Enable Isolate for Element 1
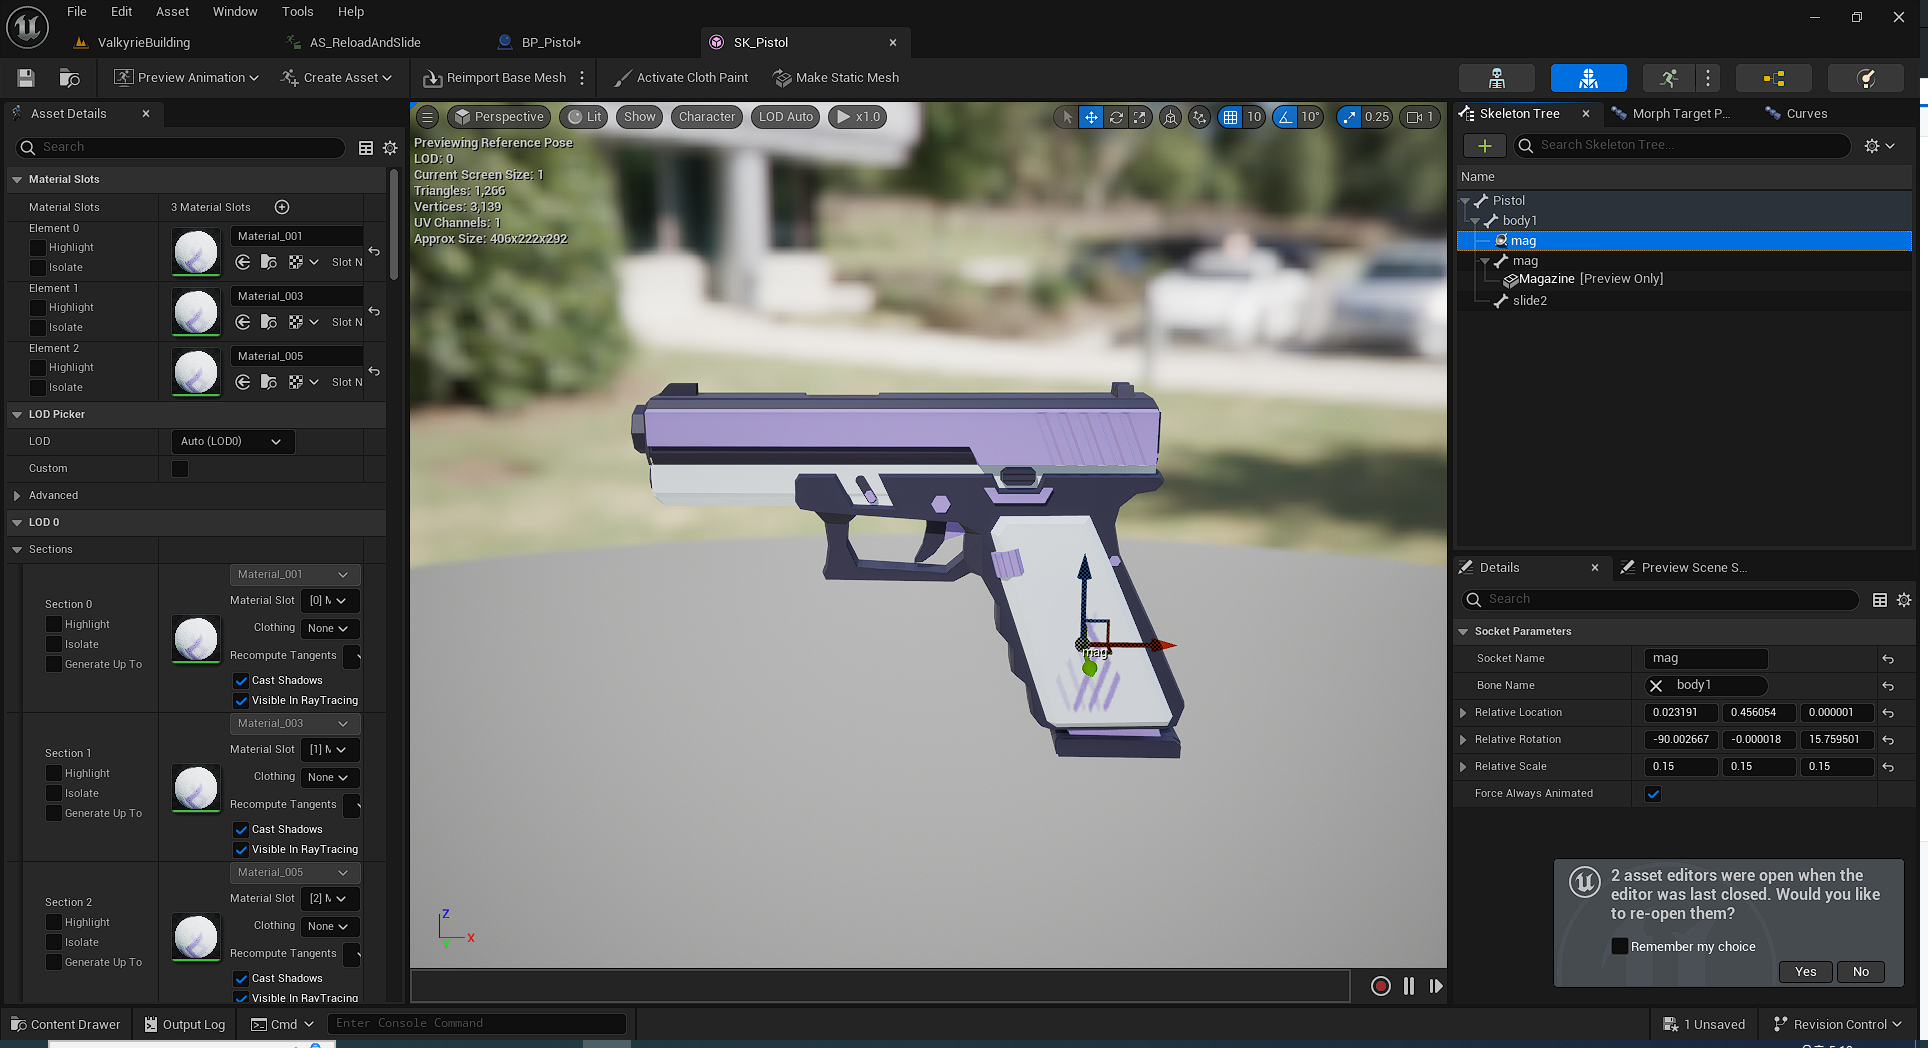The width and height of the screenshot is (1928, 1048). pos(38,328)
